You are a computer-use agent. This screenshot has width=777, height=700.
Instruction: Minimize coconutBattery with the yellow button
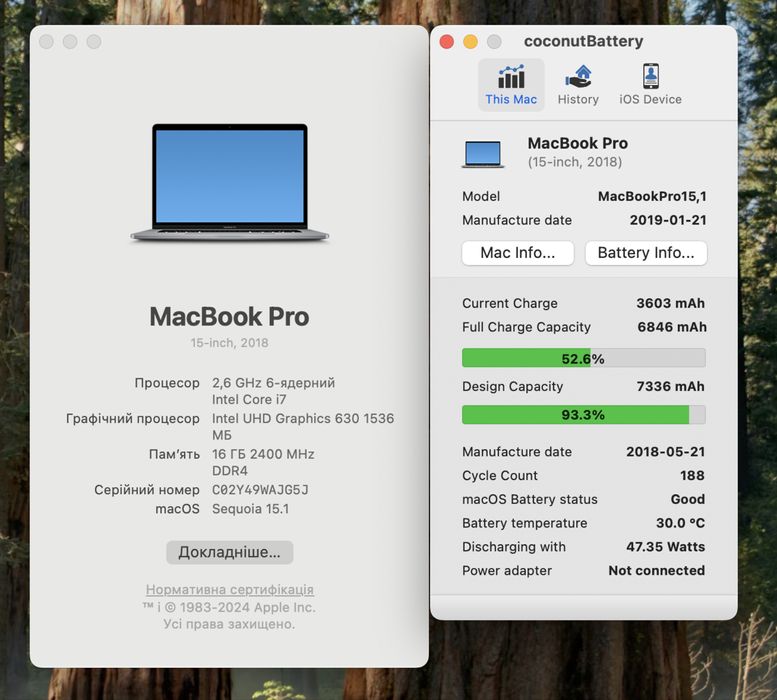470,42
